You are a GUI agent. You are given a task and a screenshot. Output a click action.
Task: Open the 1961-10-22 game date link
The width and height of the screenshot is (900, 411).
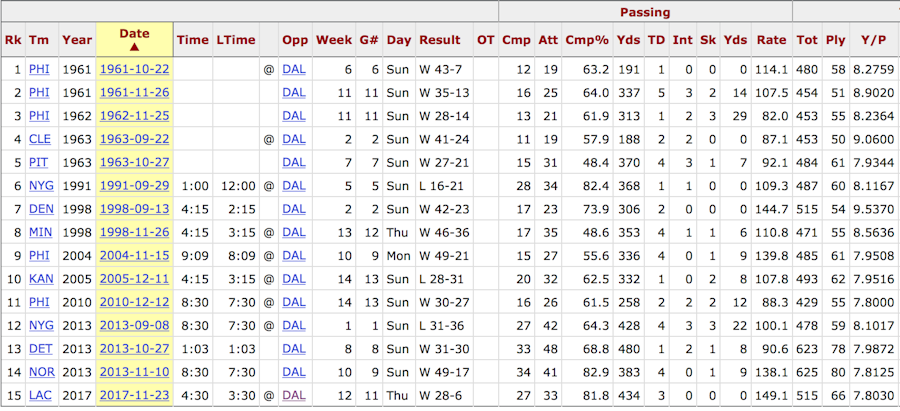coord(134,70)
